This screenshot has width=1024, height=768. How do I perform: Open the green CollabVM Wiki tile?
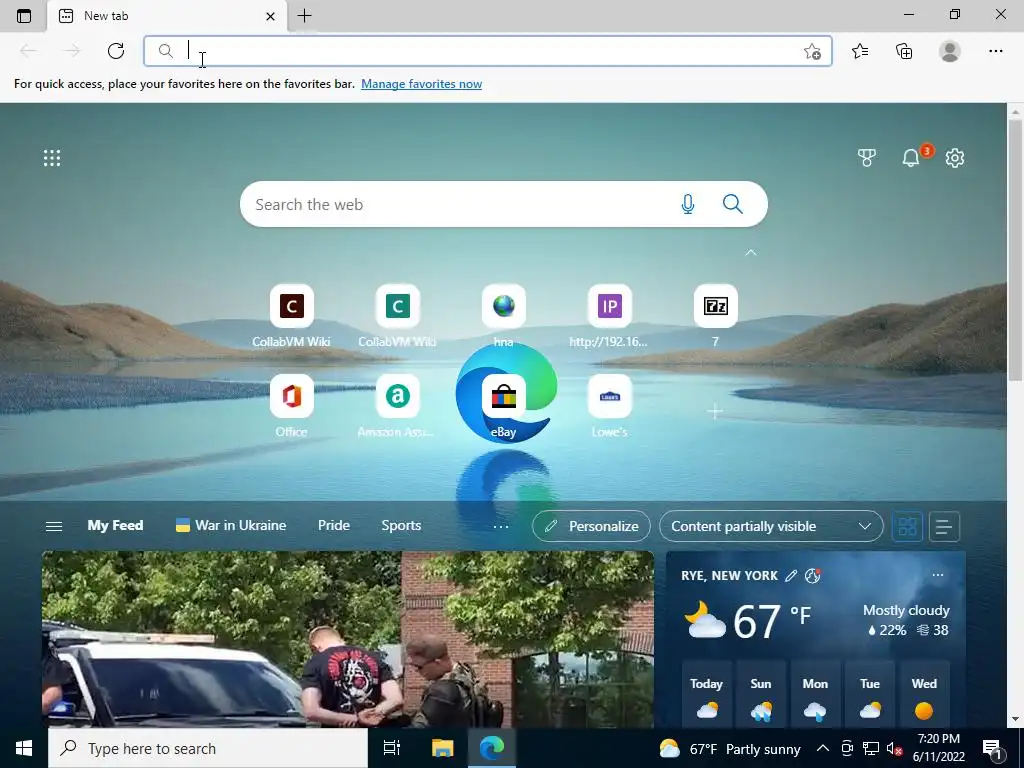click(397, 306)
